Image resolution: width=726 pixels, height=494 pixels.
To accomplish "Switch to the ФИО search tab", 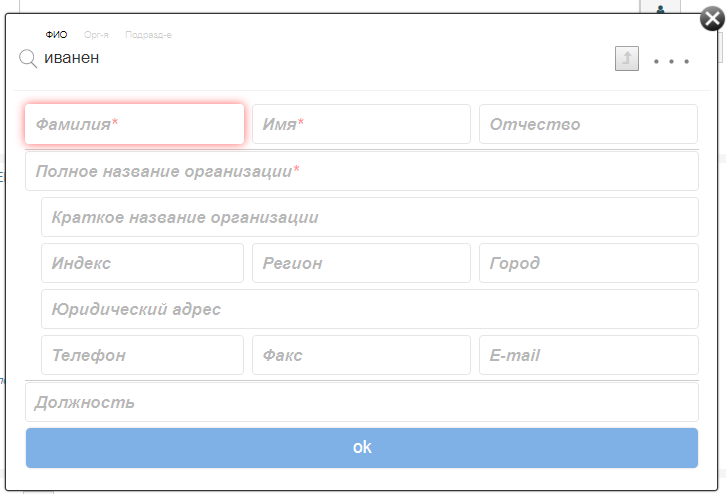I will pyautogui.click(x=56, y=35).
